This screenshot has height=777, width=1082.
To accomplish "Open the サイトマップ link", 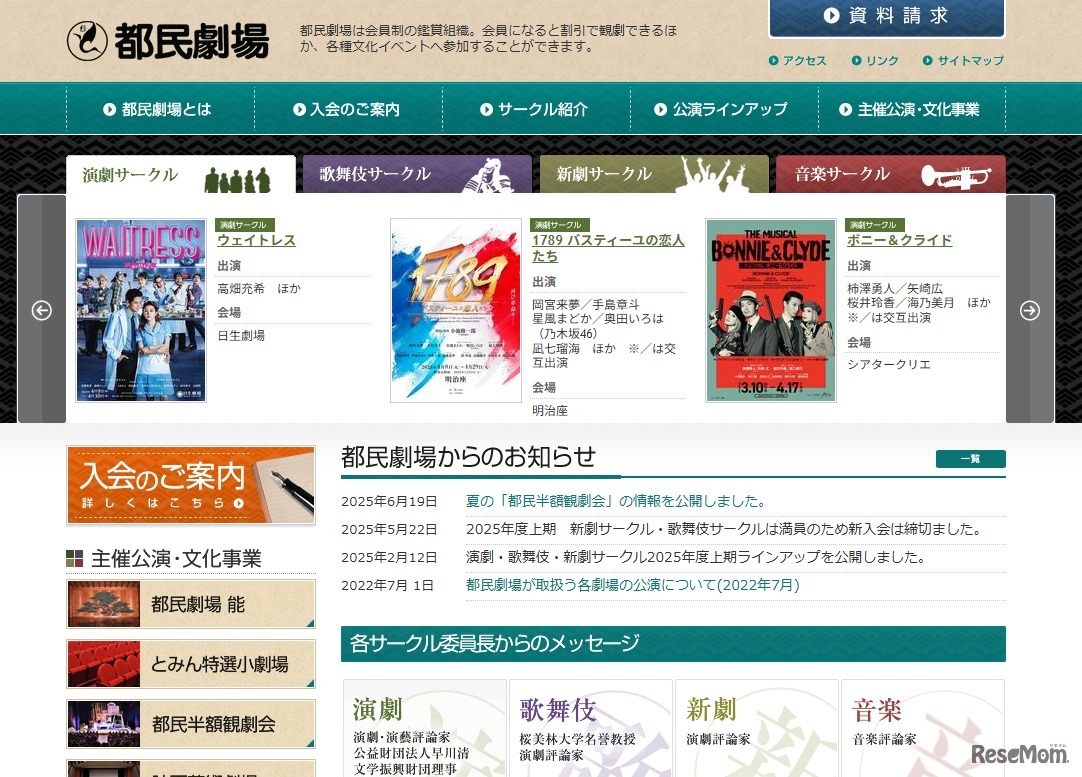I will pyautogui.click(x=963, y=61).
